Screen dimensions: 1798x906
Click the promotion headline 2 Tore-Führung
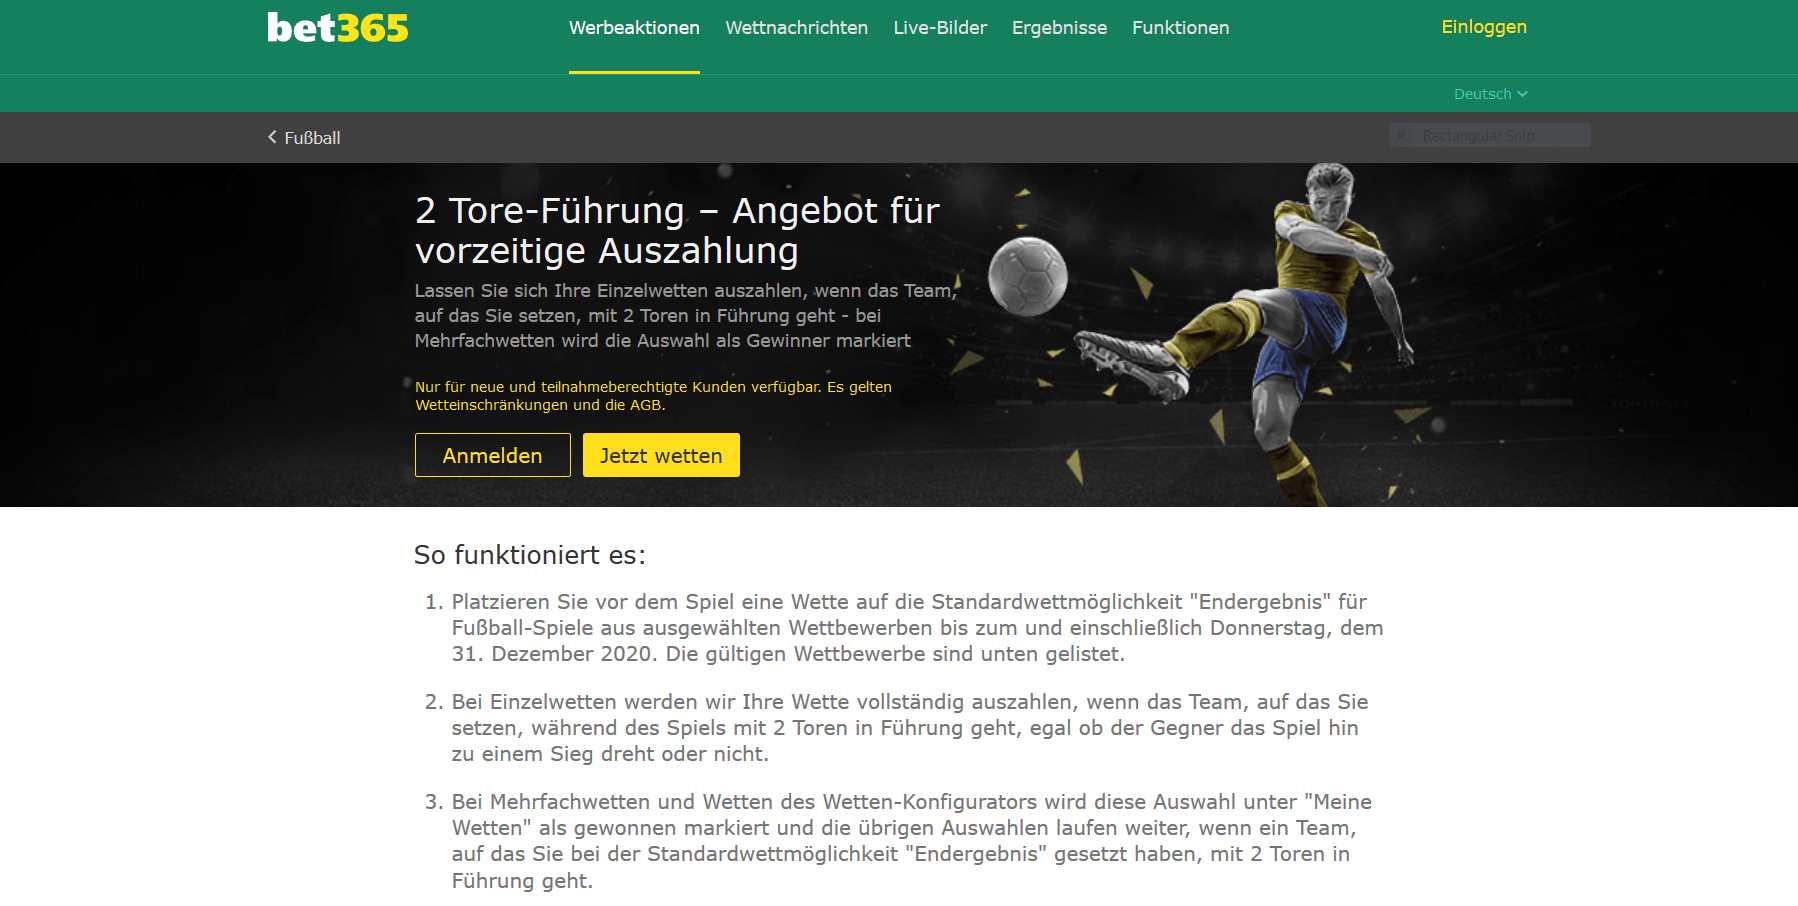pyautogui.click(x=677, y=230)
